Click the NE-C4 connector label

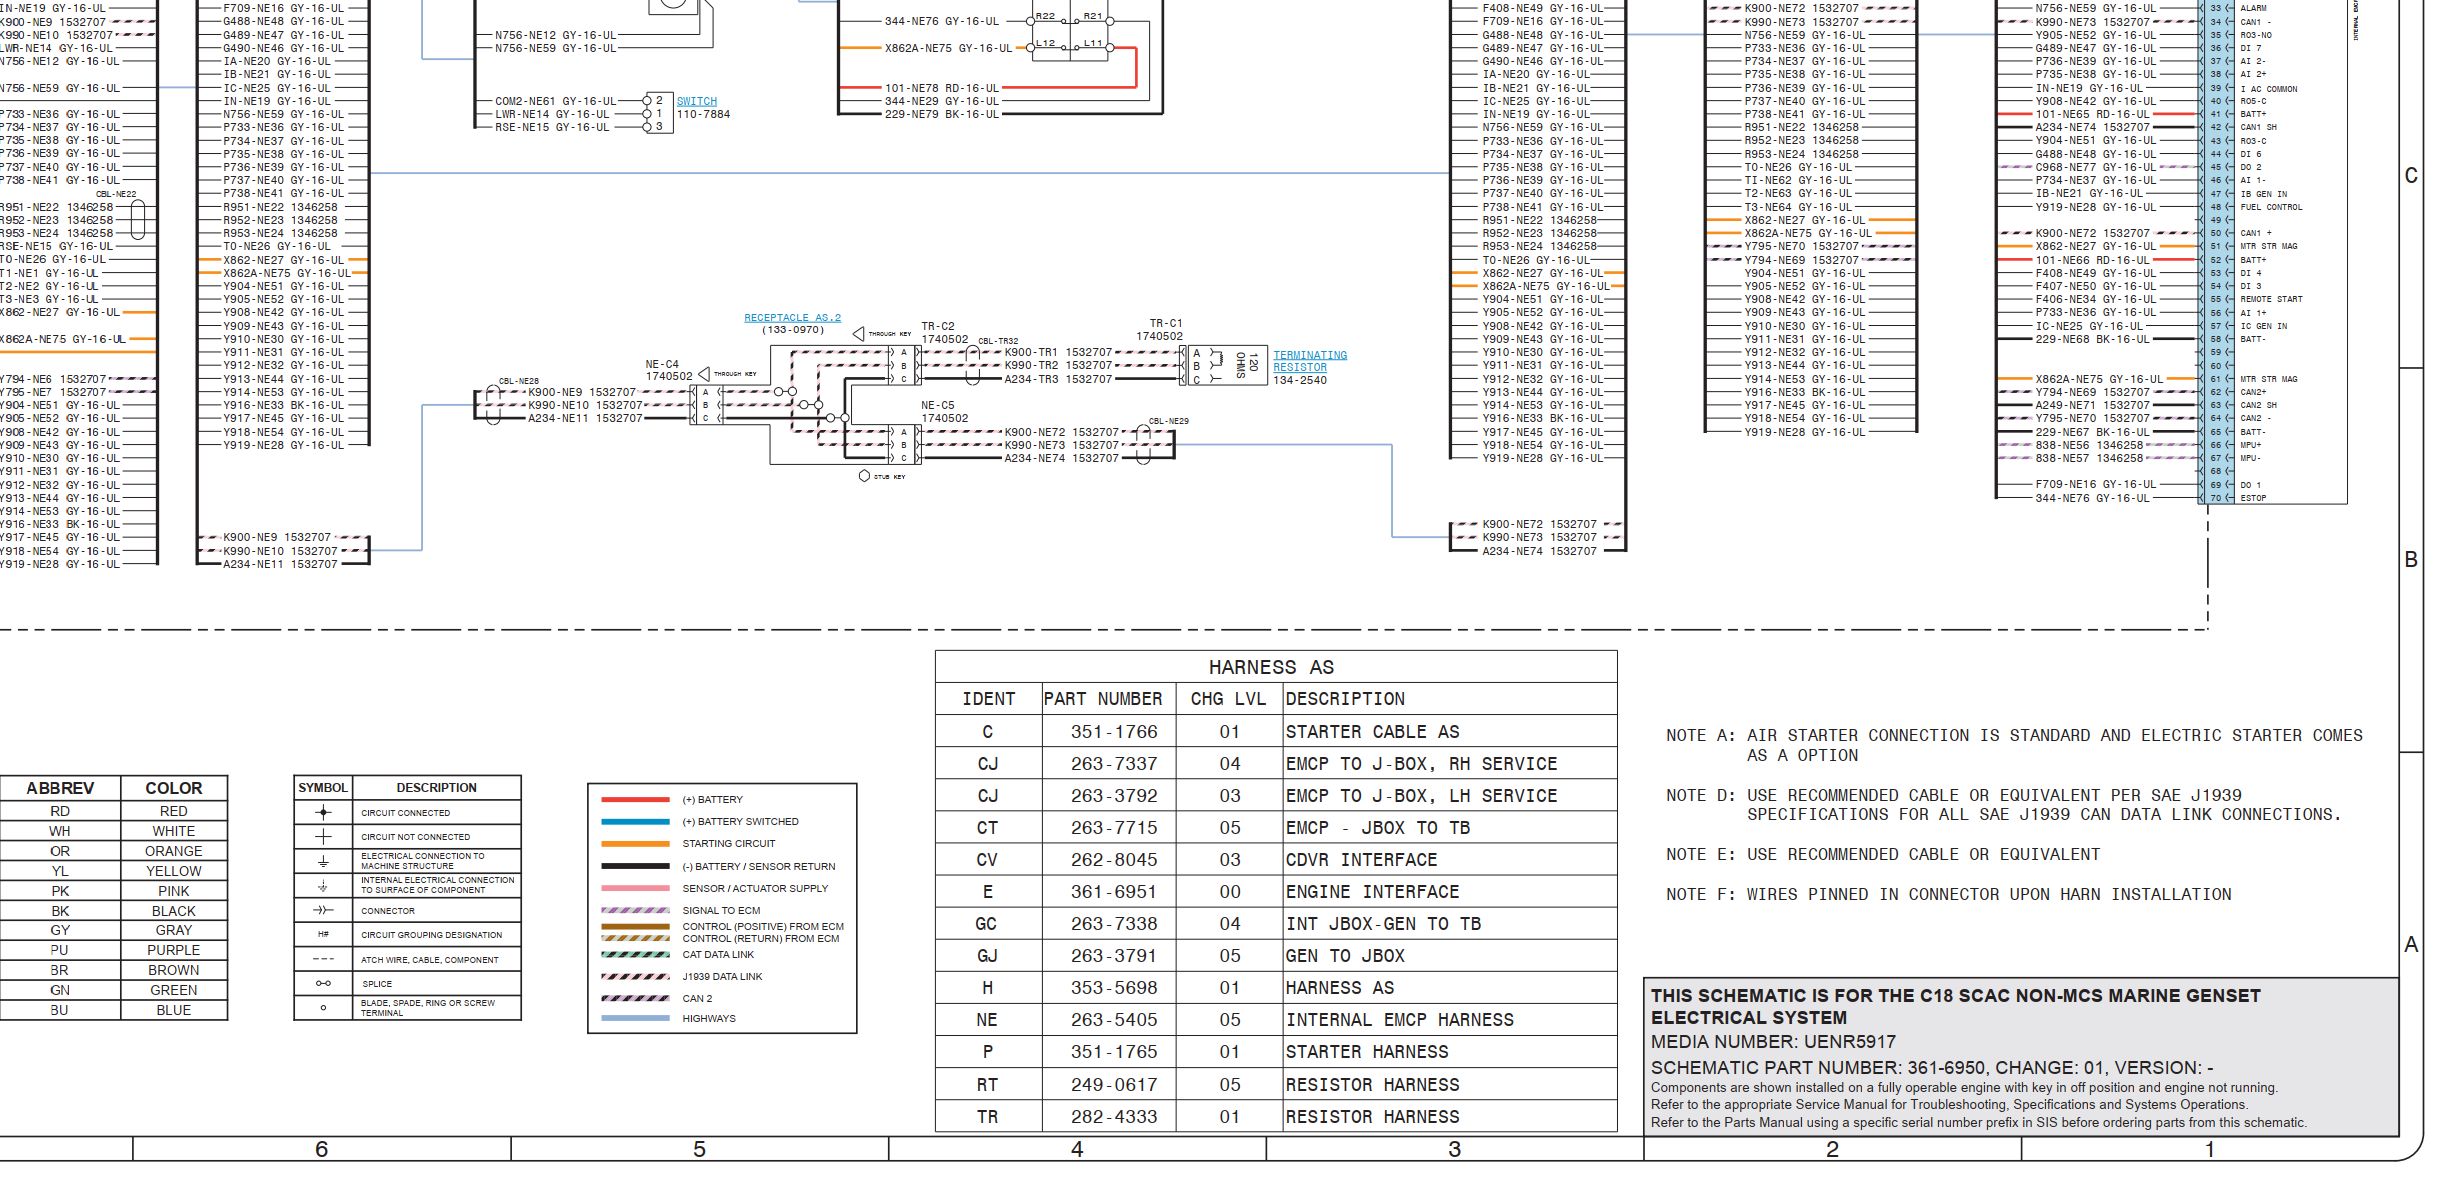tap(662, 365)
